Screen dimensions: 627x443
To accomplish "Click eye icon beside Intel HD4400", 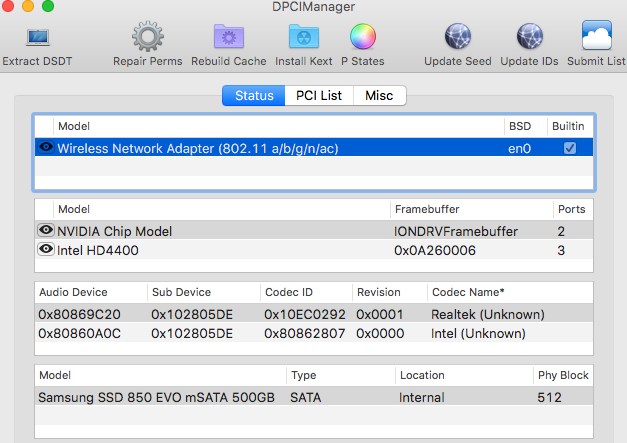I will (x=45, y=249).
